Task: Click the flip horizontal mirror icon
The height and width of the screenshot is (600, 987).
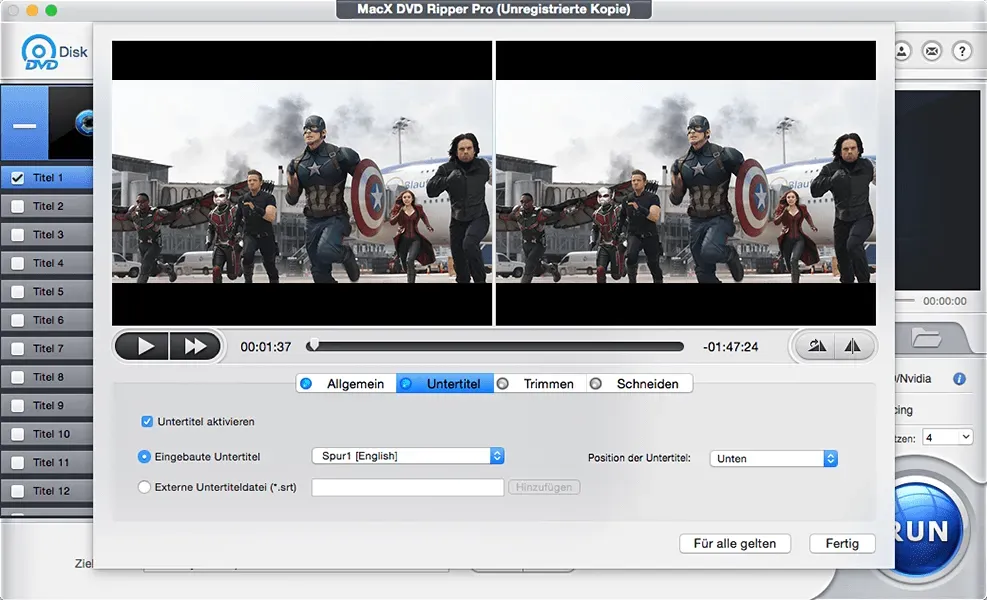Action: (x=853, y=346)
